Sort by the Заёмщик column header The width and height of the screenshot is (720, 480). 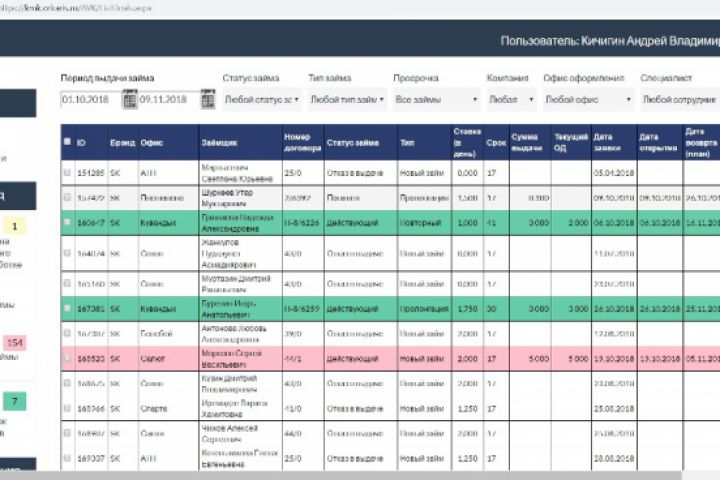pos(219,143)
